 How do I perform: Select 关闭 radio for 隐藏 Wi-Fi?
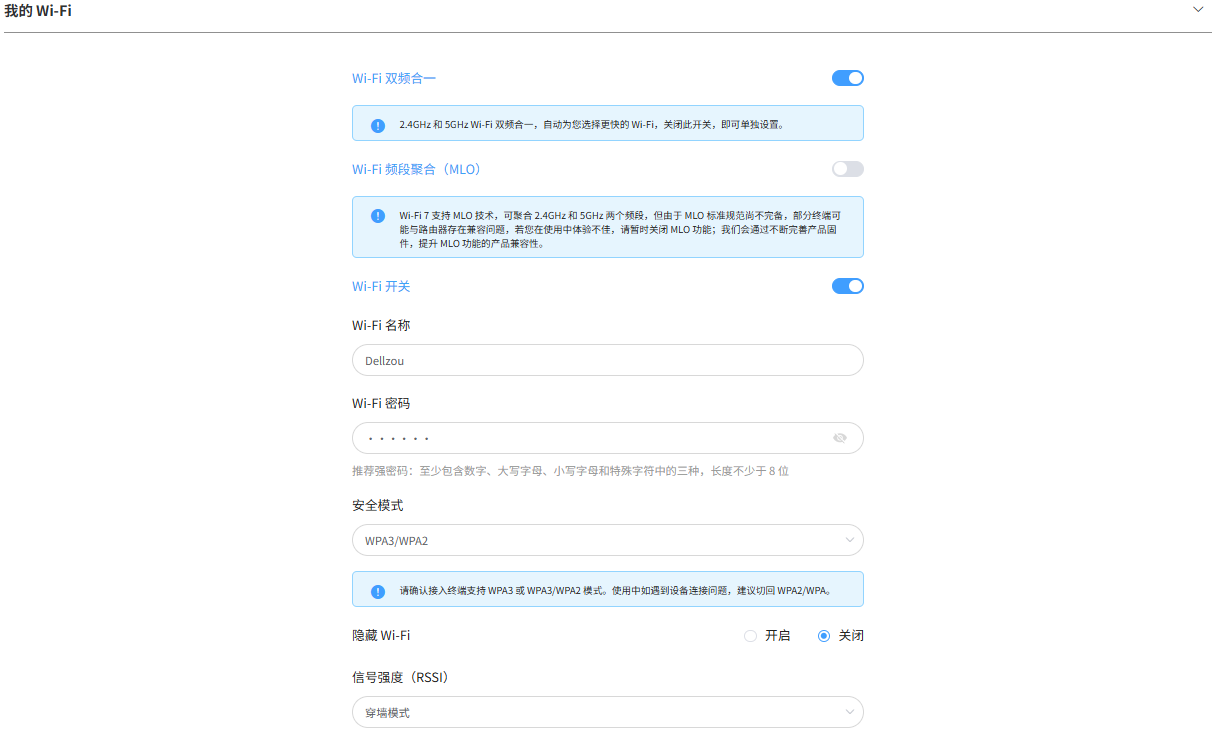click(x=824, y=636)
